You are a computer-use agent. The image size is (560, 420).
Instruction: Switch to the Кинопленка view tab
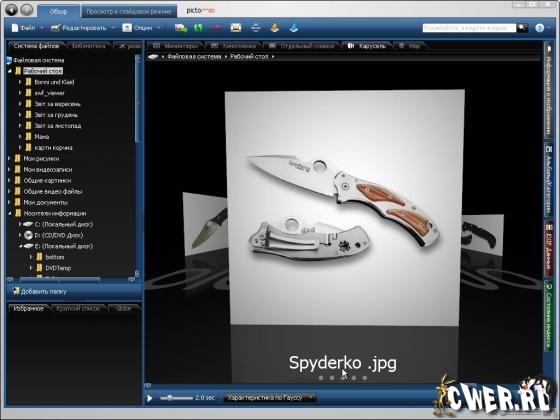pyautogui.click(x=234, y=46)
